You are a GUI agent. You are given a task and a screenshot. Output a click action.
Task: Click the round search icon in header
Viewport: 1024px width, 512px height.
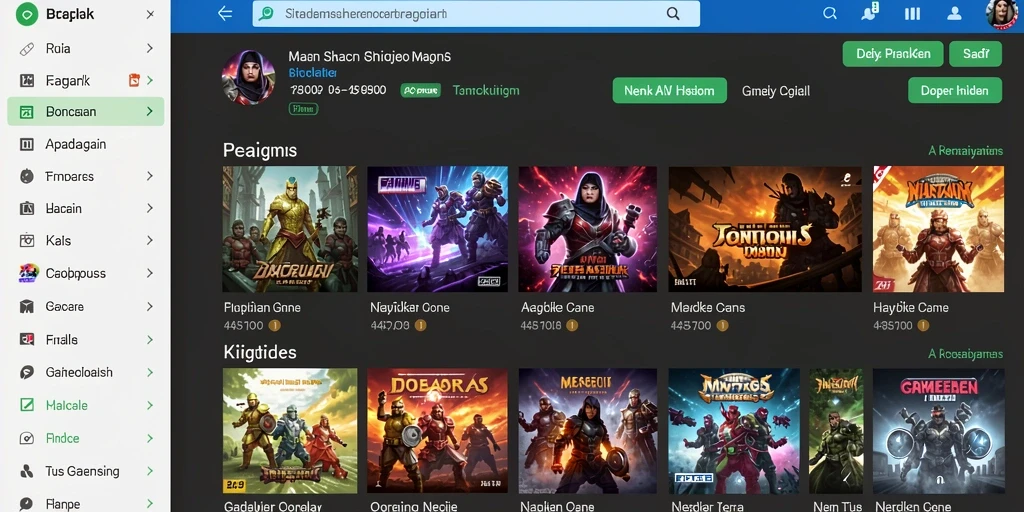(830, 14)
